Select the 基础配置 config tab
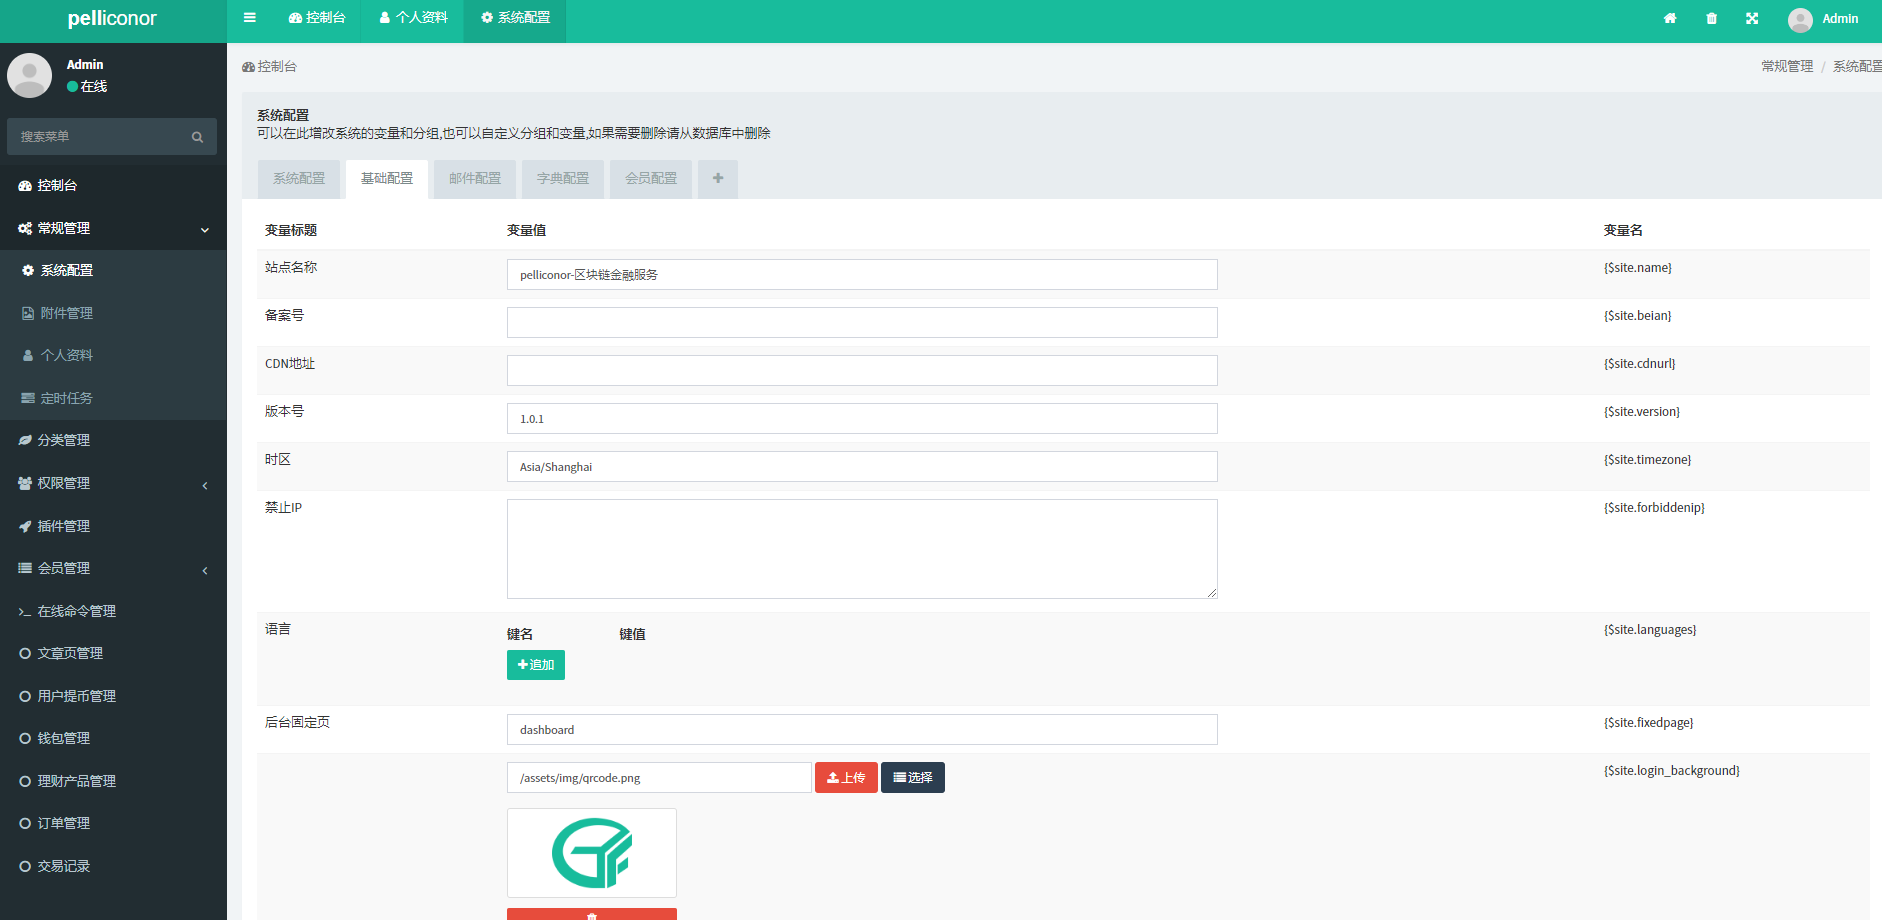 tap(387, 179)
